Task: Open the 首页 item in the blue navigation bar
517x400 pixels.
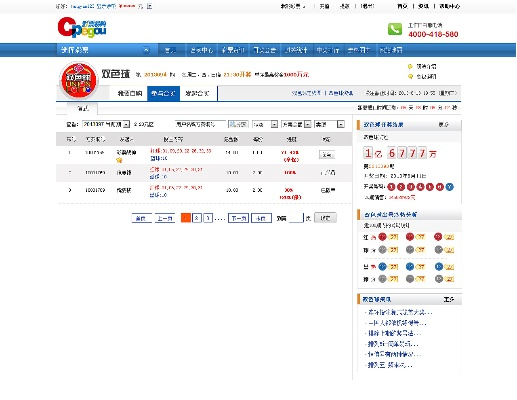Action: coord(170,50)
